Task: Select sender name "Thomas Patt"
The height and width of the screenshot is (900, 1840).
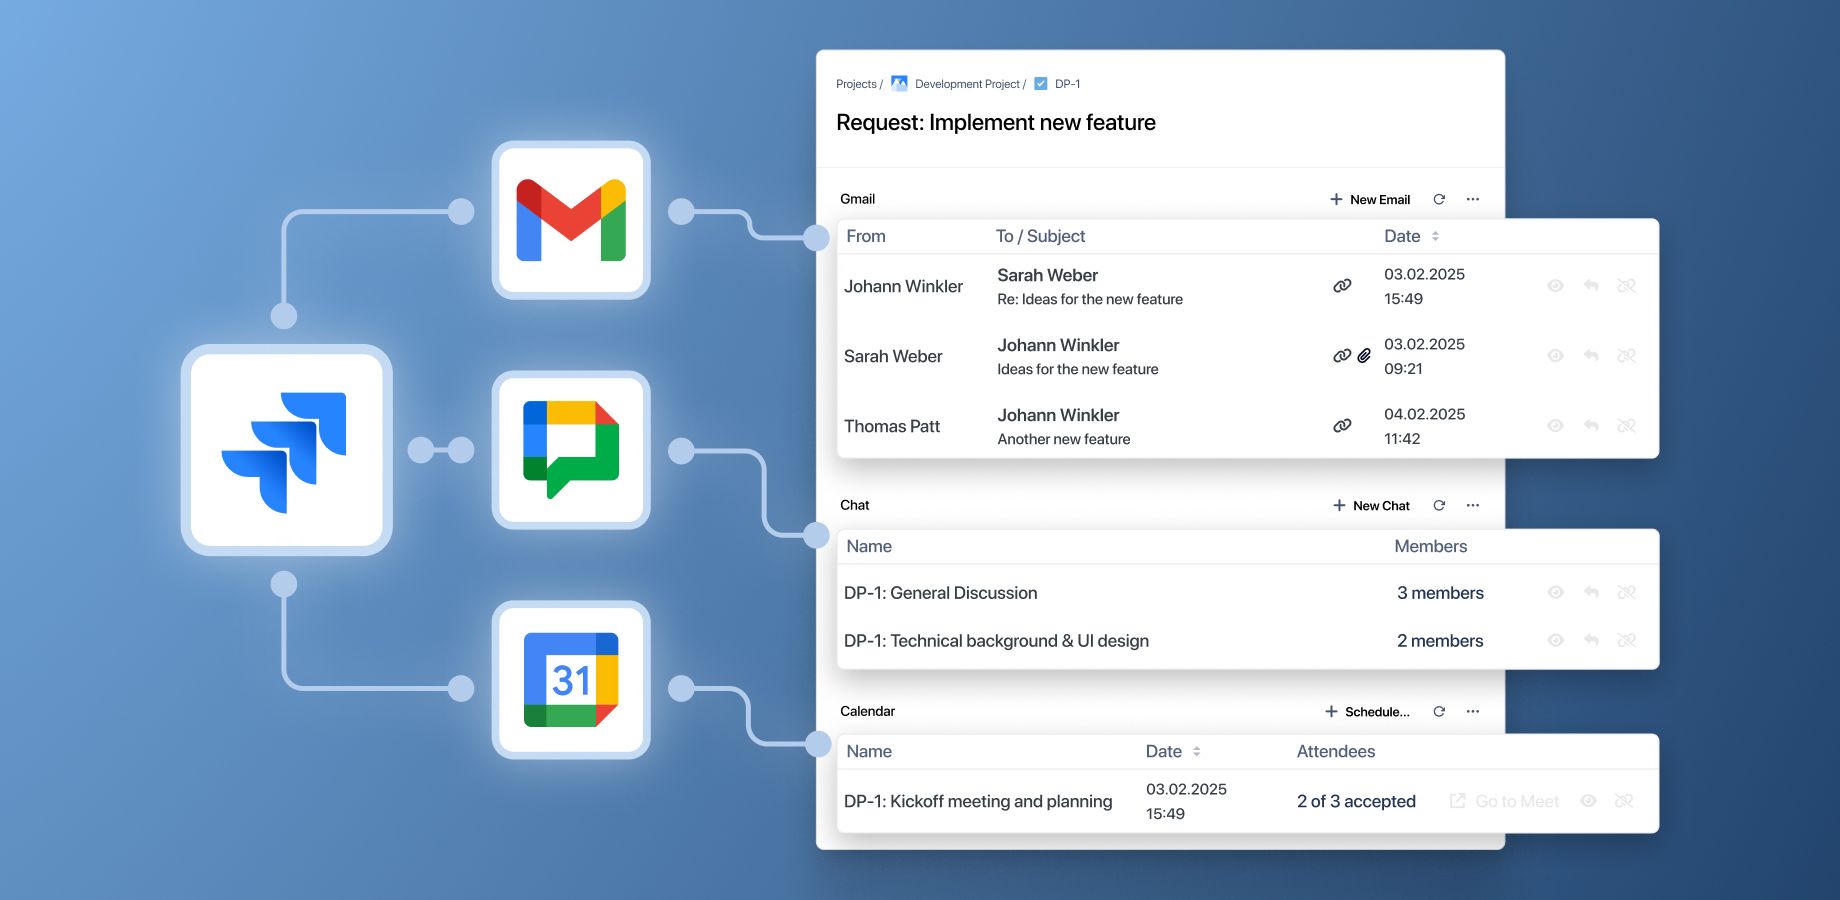Action: 892,426
